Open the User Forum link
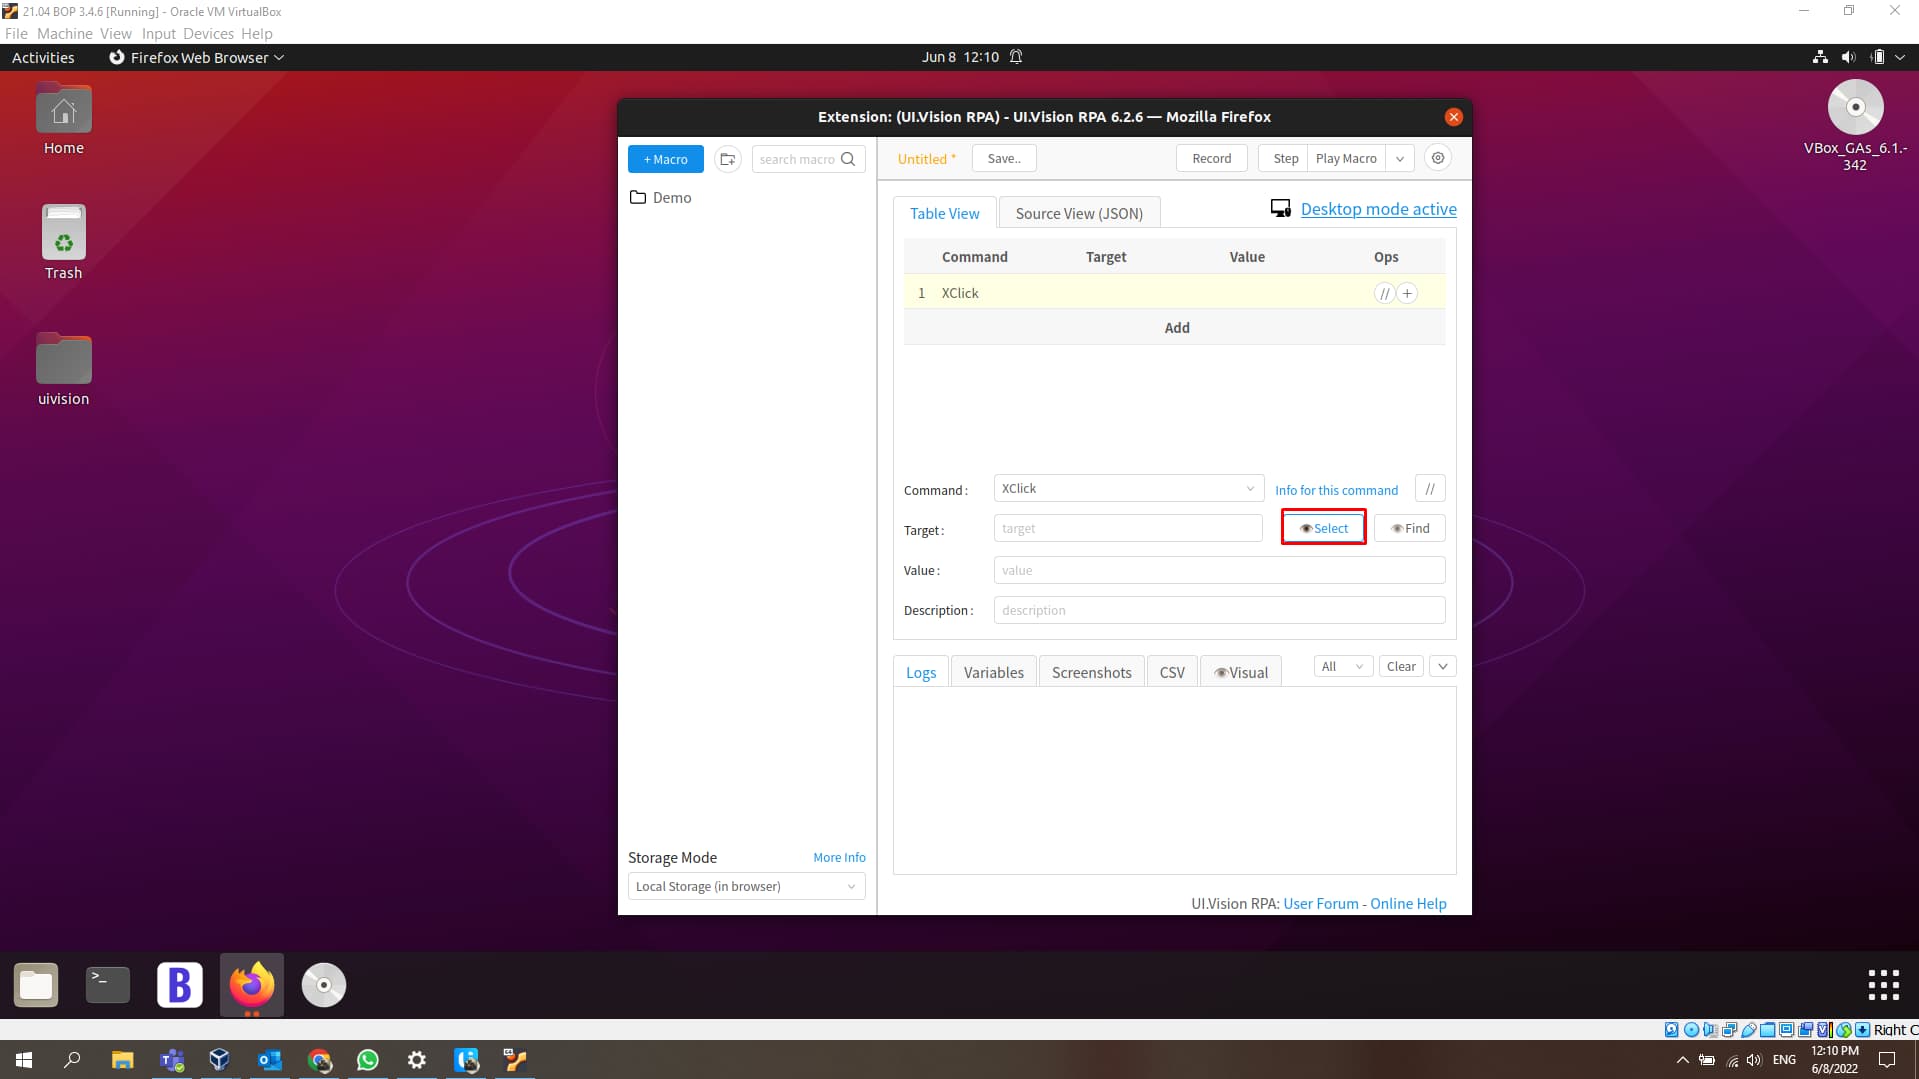The width and height of the screenshot is (1919, 1079). [x=1320, y=903]
